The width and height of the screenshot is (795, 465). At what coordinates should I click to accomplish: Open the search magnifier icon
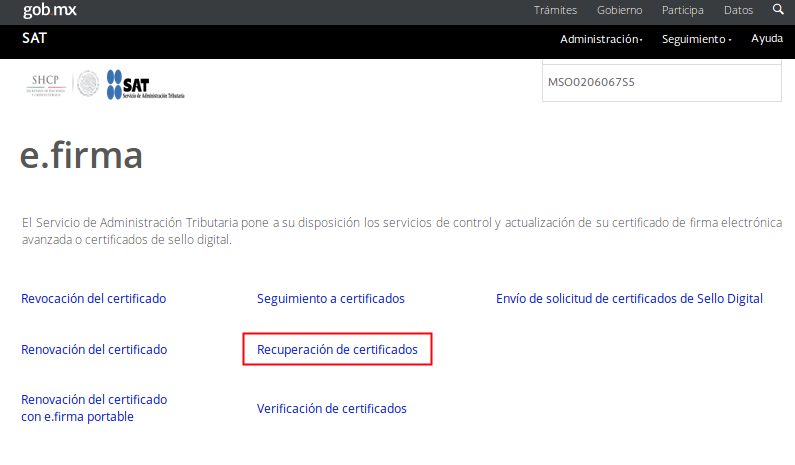pos(778,9)
